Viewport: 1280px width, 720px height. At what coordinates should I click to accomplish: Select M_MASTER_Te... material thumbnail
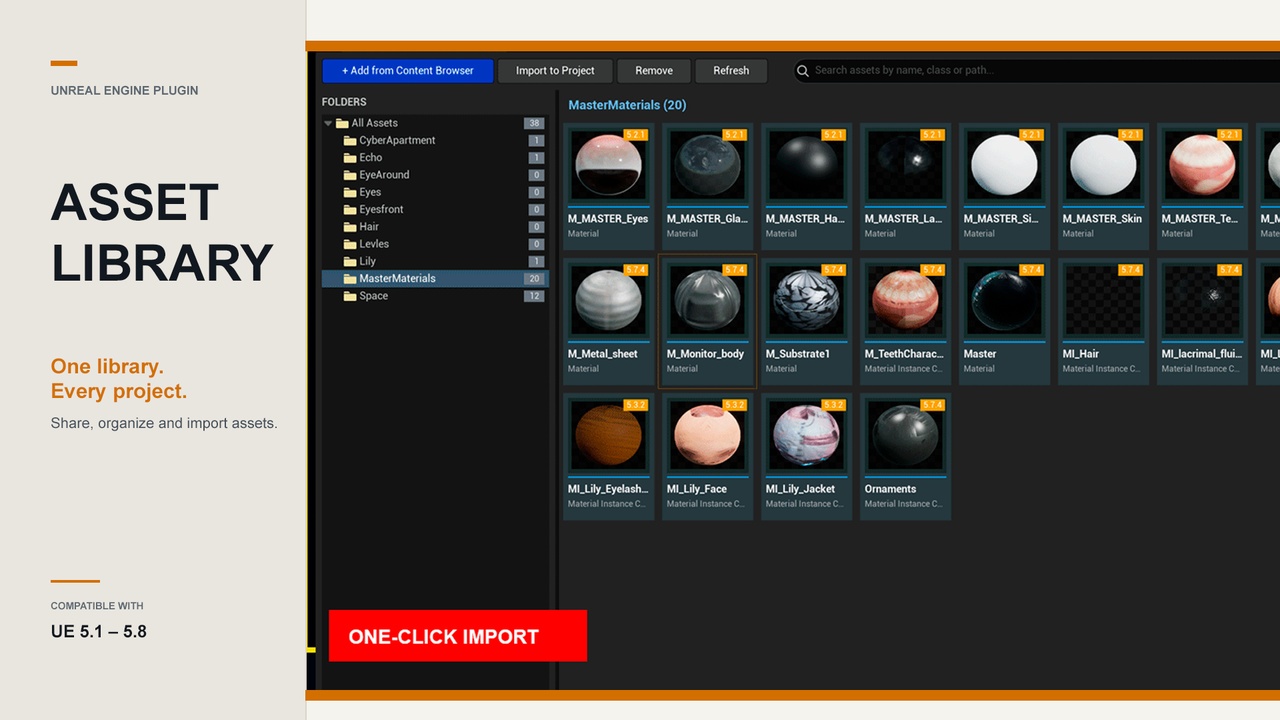tap(1202, 165)
